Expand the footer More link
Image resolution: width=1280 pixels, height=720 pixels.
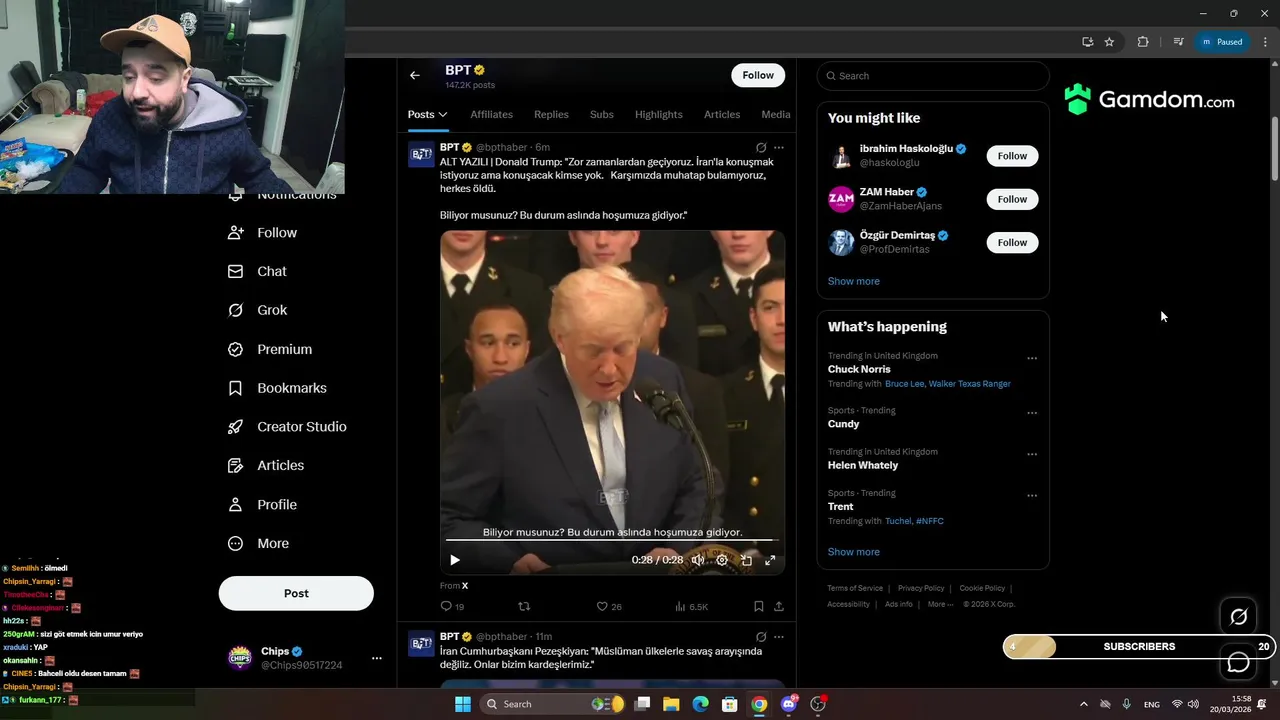tap(939, 604)
